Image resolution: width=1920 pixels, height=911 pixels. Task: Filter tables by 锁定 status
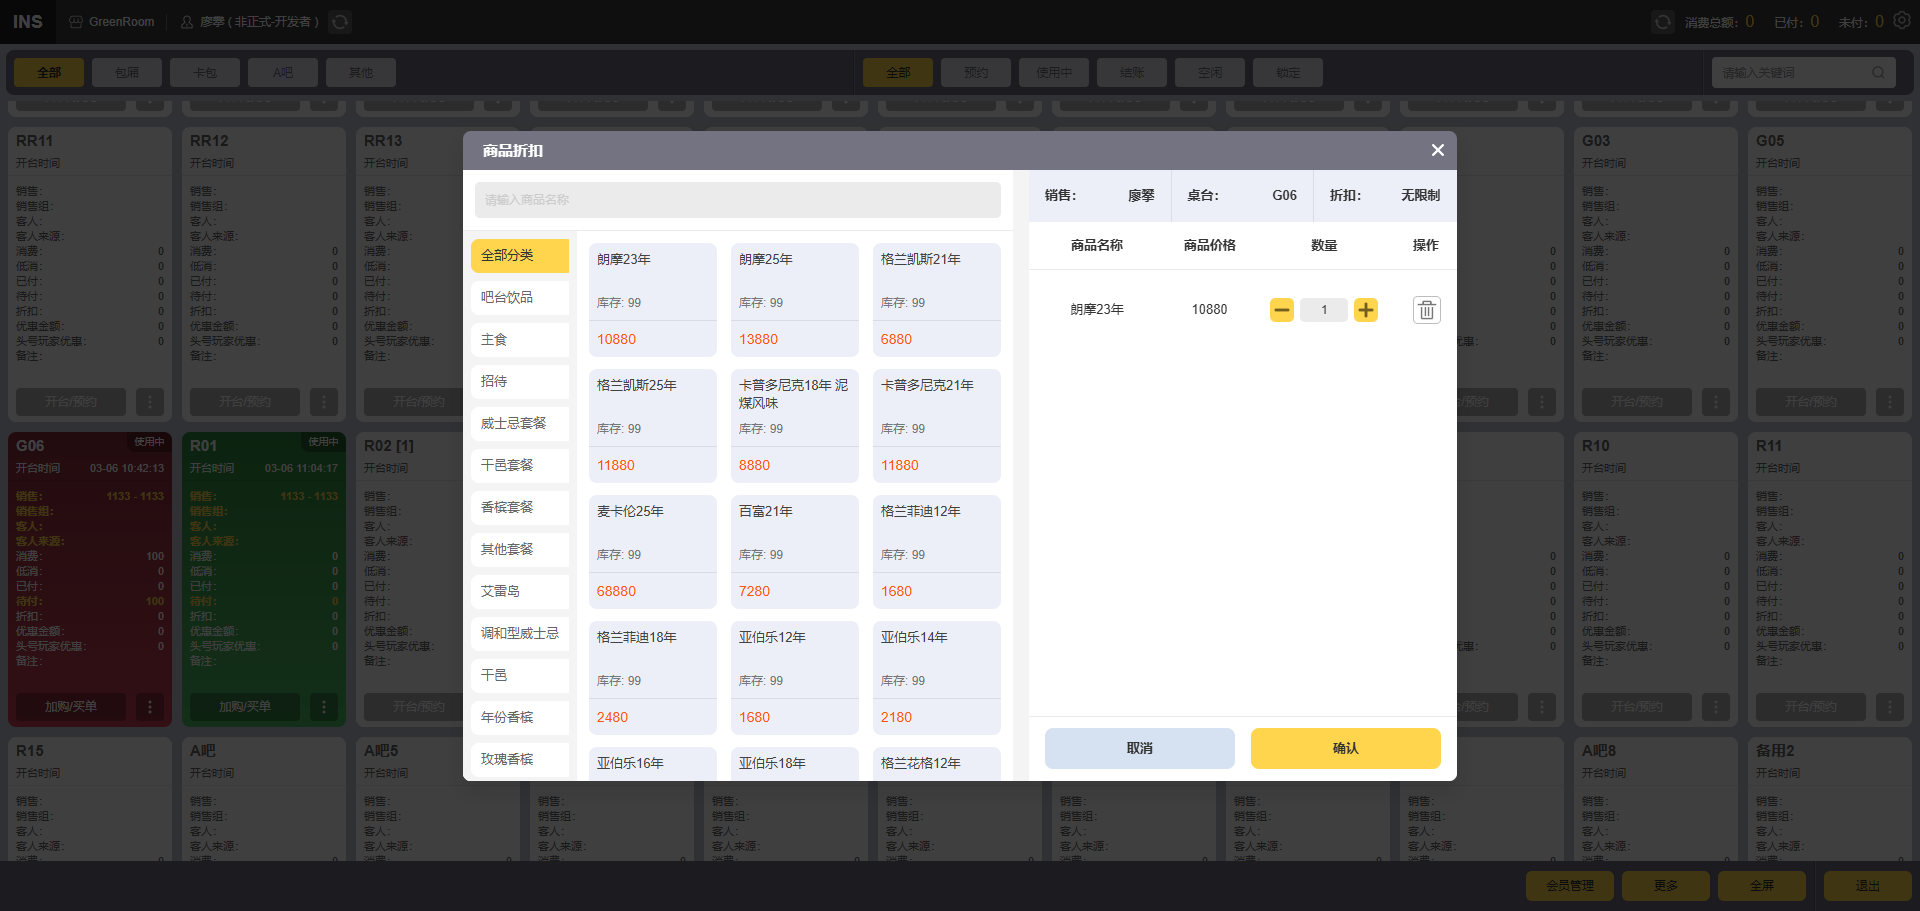pos(1288,73)
